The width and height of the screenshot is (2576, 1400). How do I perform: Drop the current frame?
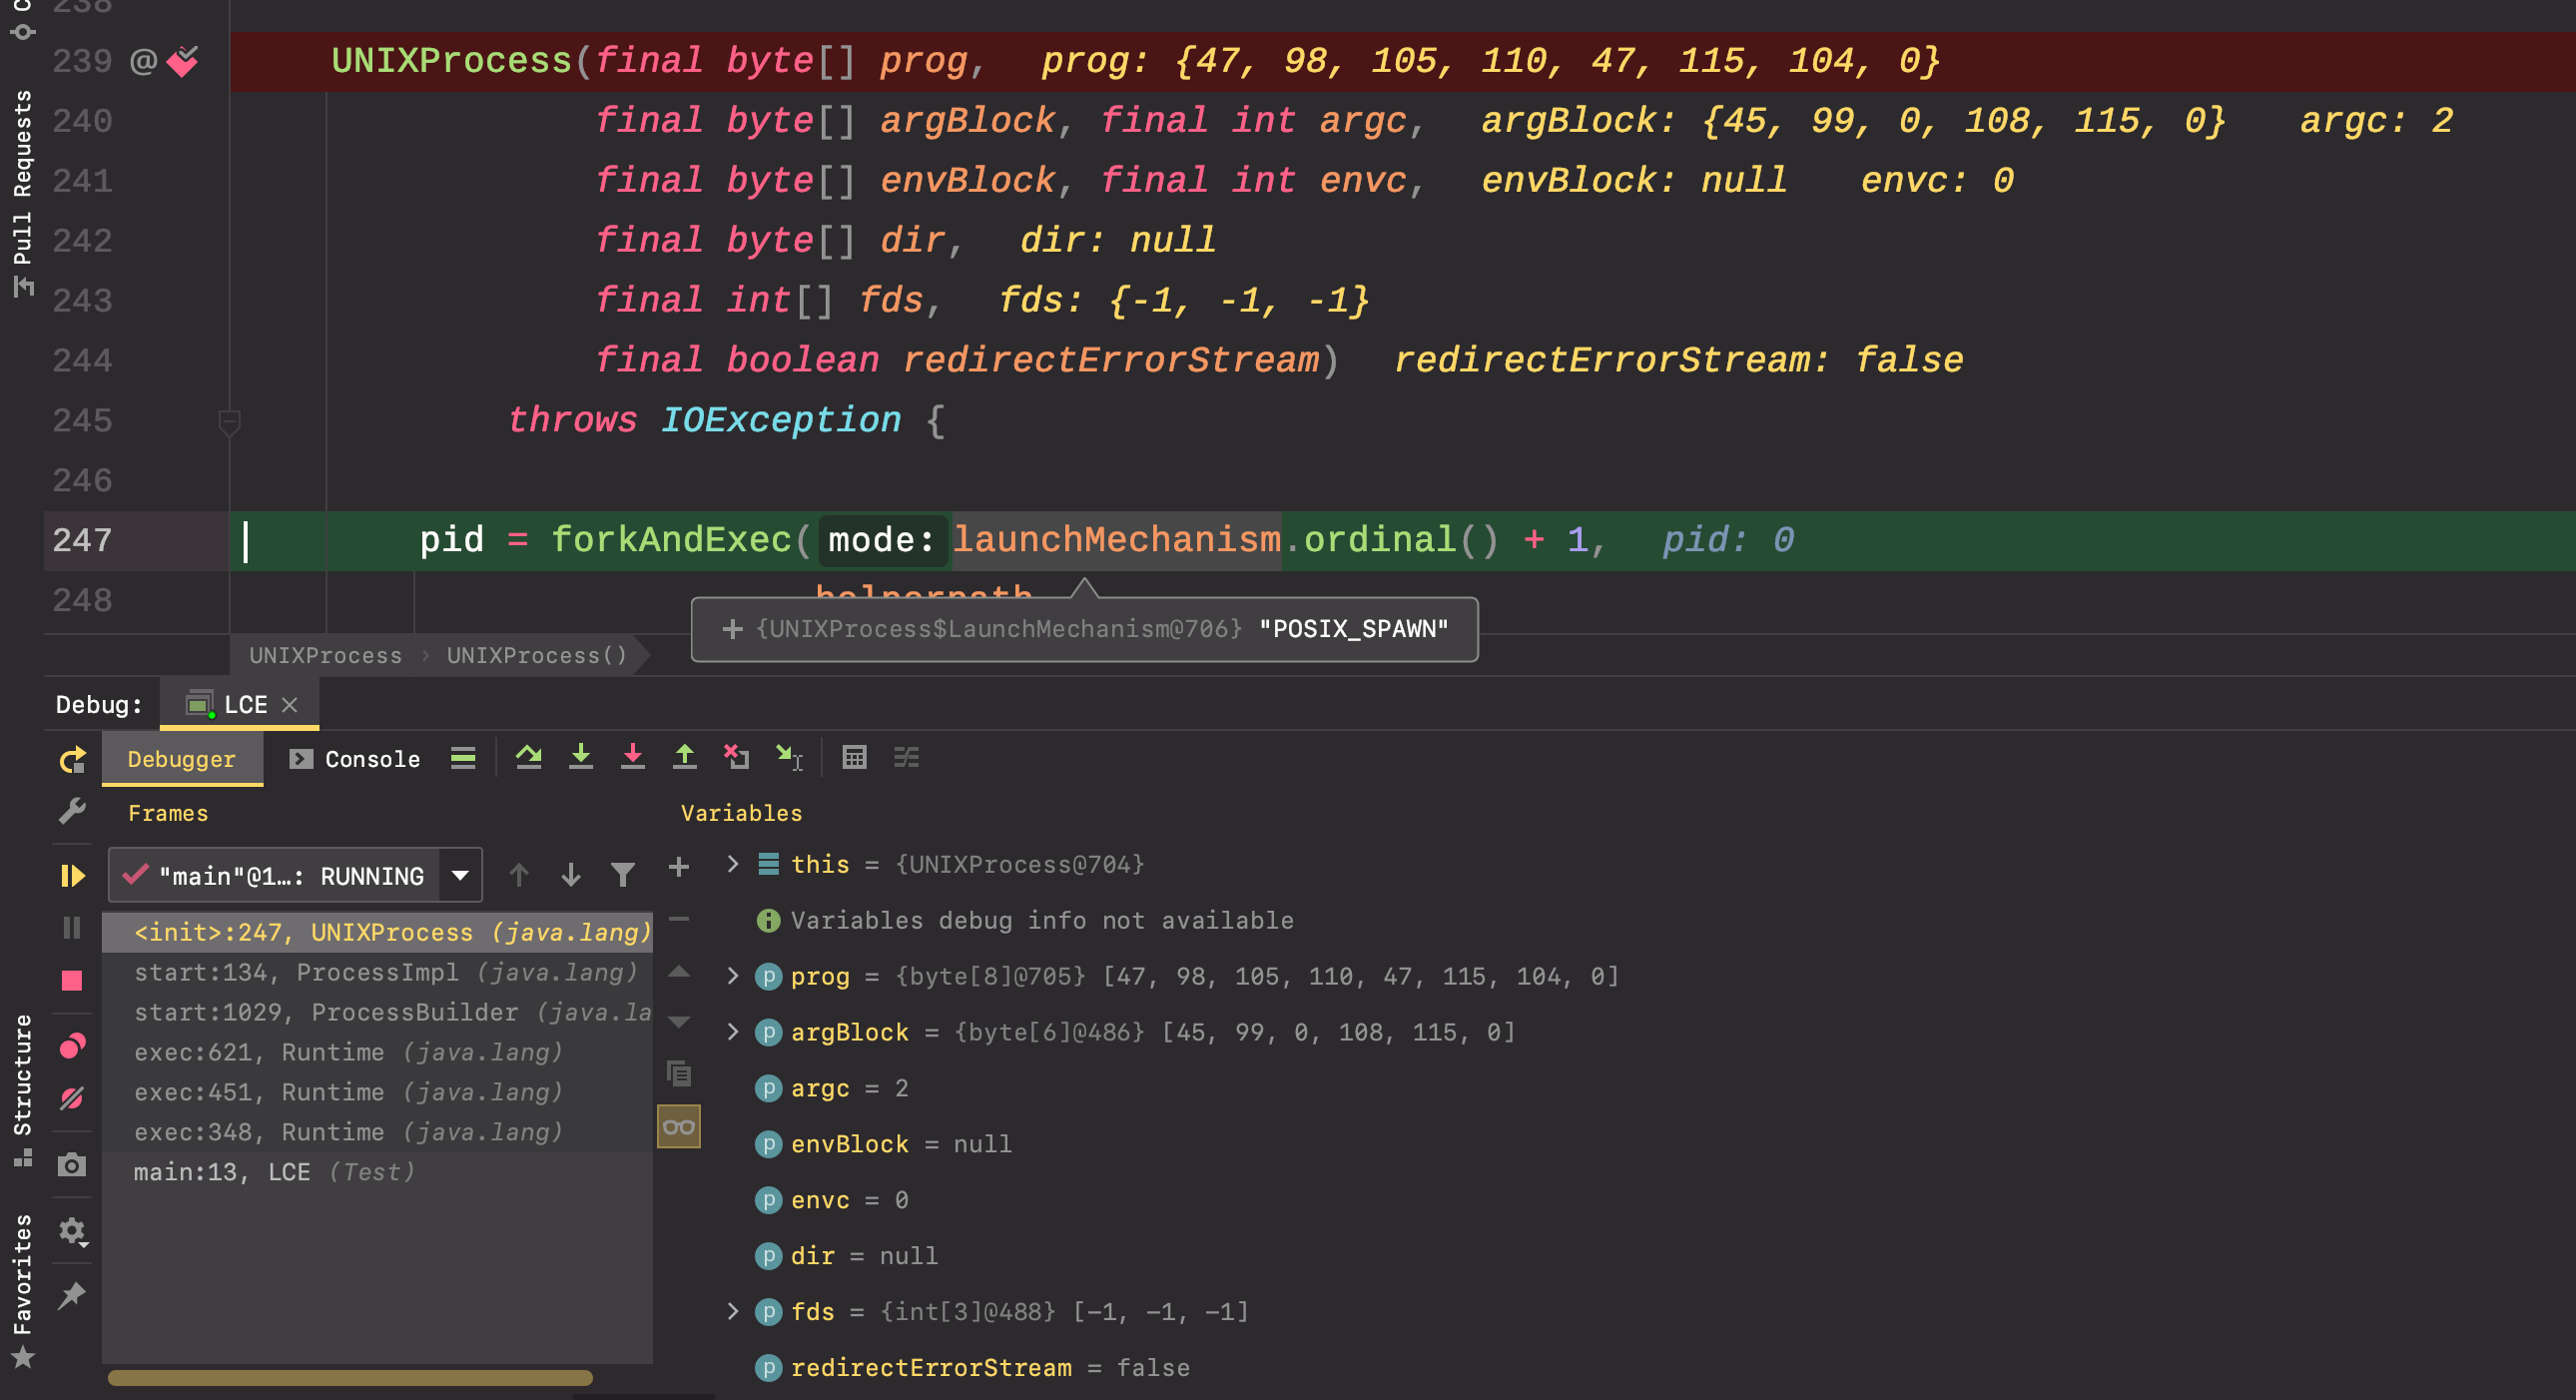tap(737, 758)
